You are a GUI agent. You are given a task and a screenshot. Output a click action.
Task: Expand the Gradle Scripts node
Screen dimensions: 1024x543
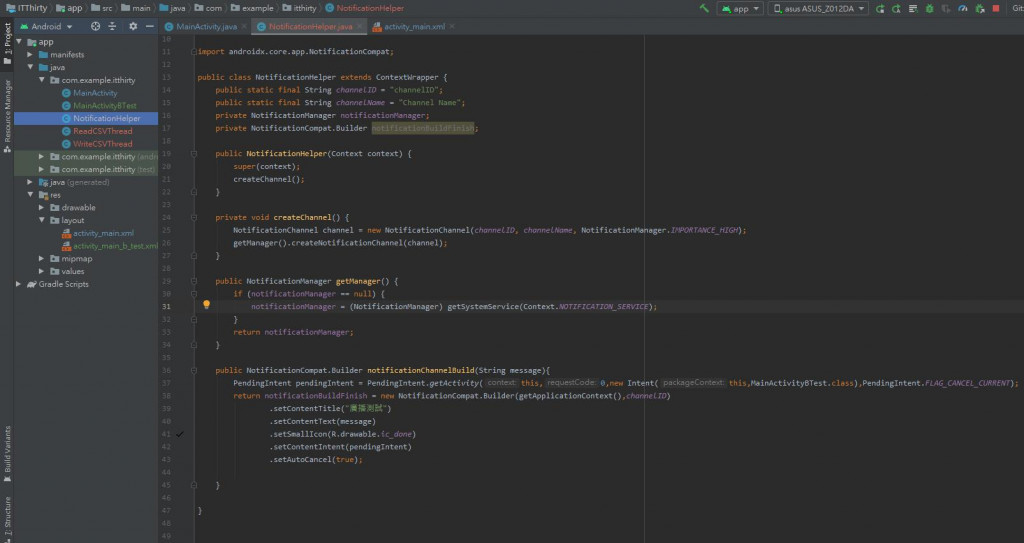(19, 284)
